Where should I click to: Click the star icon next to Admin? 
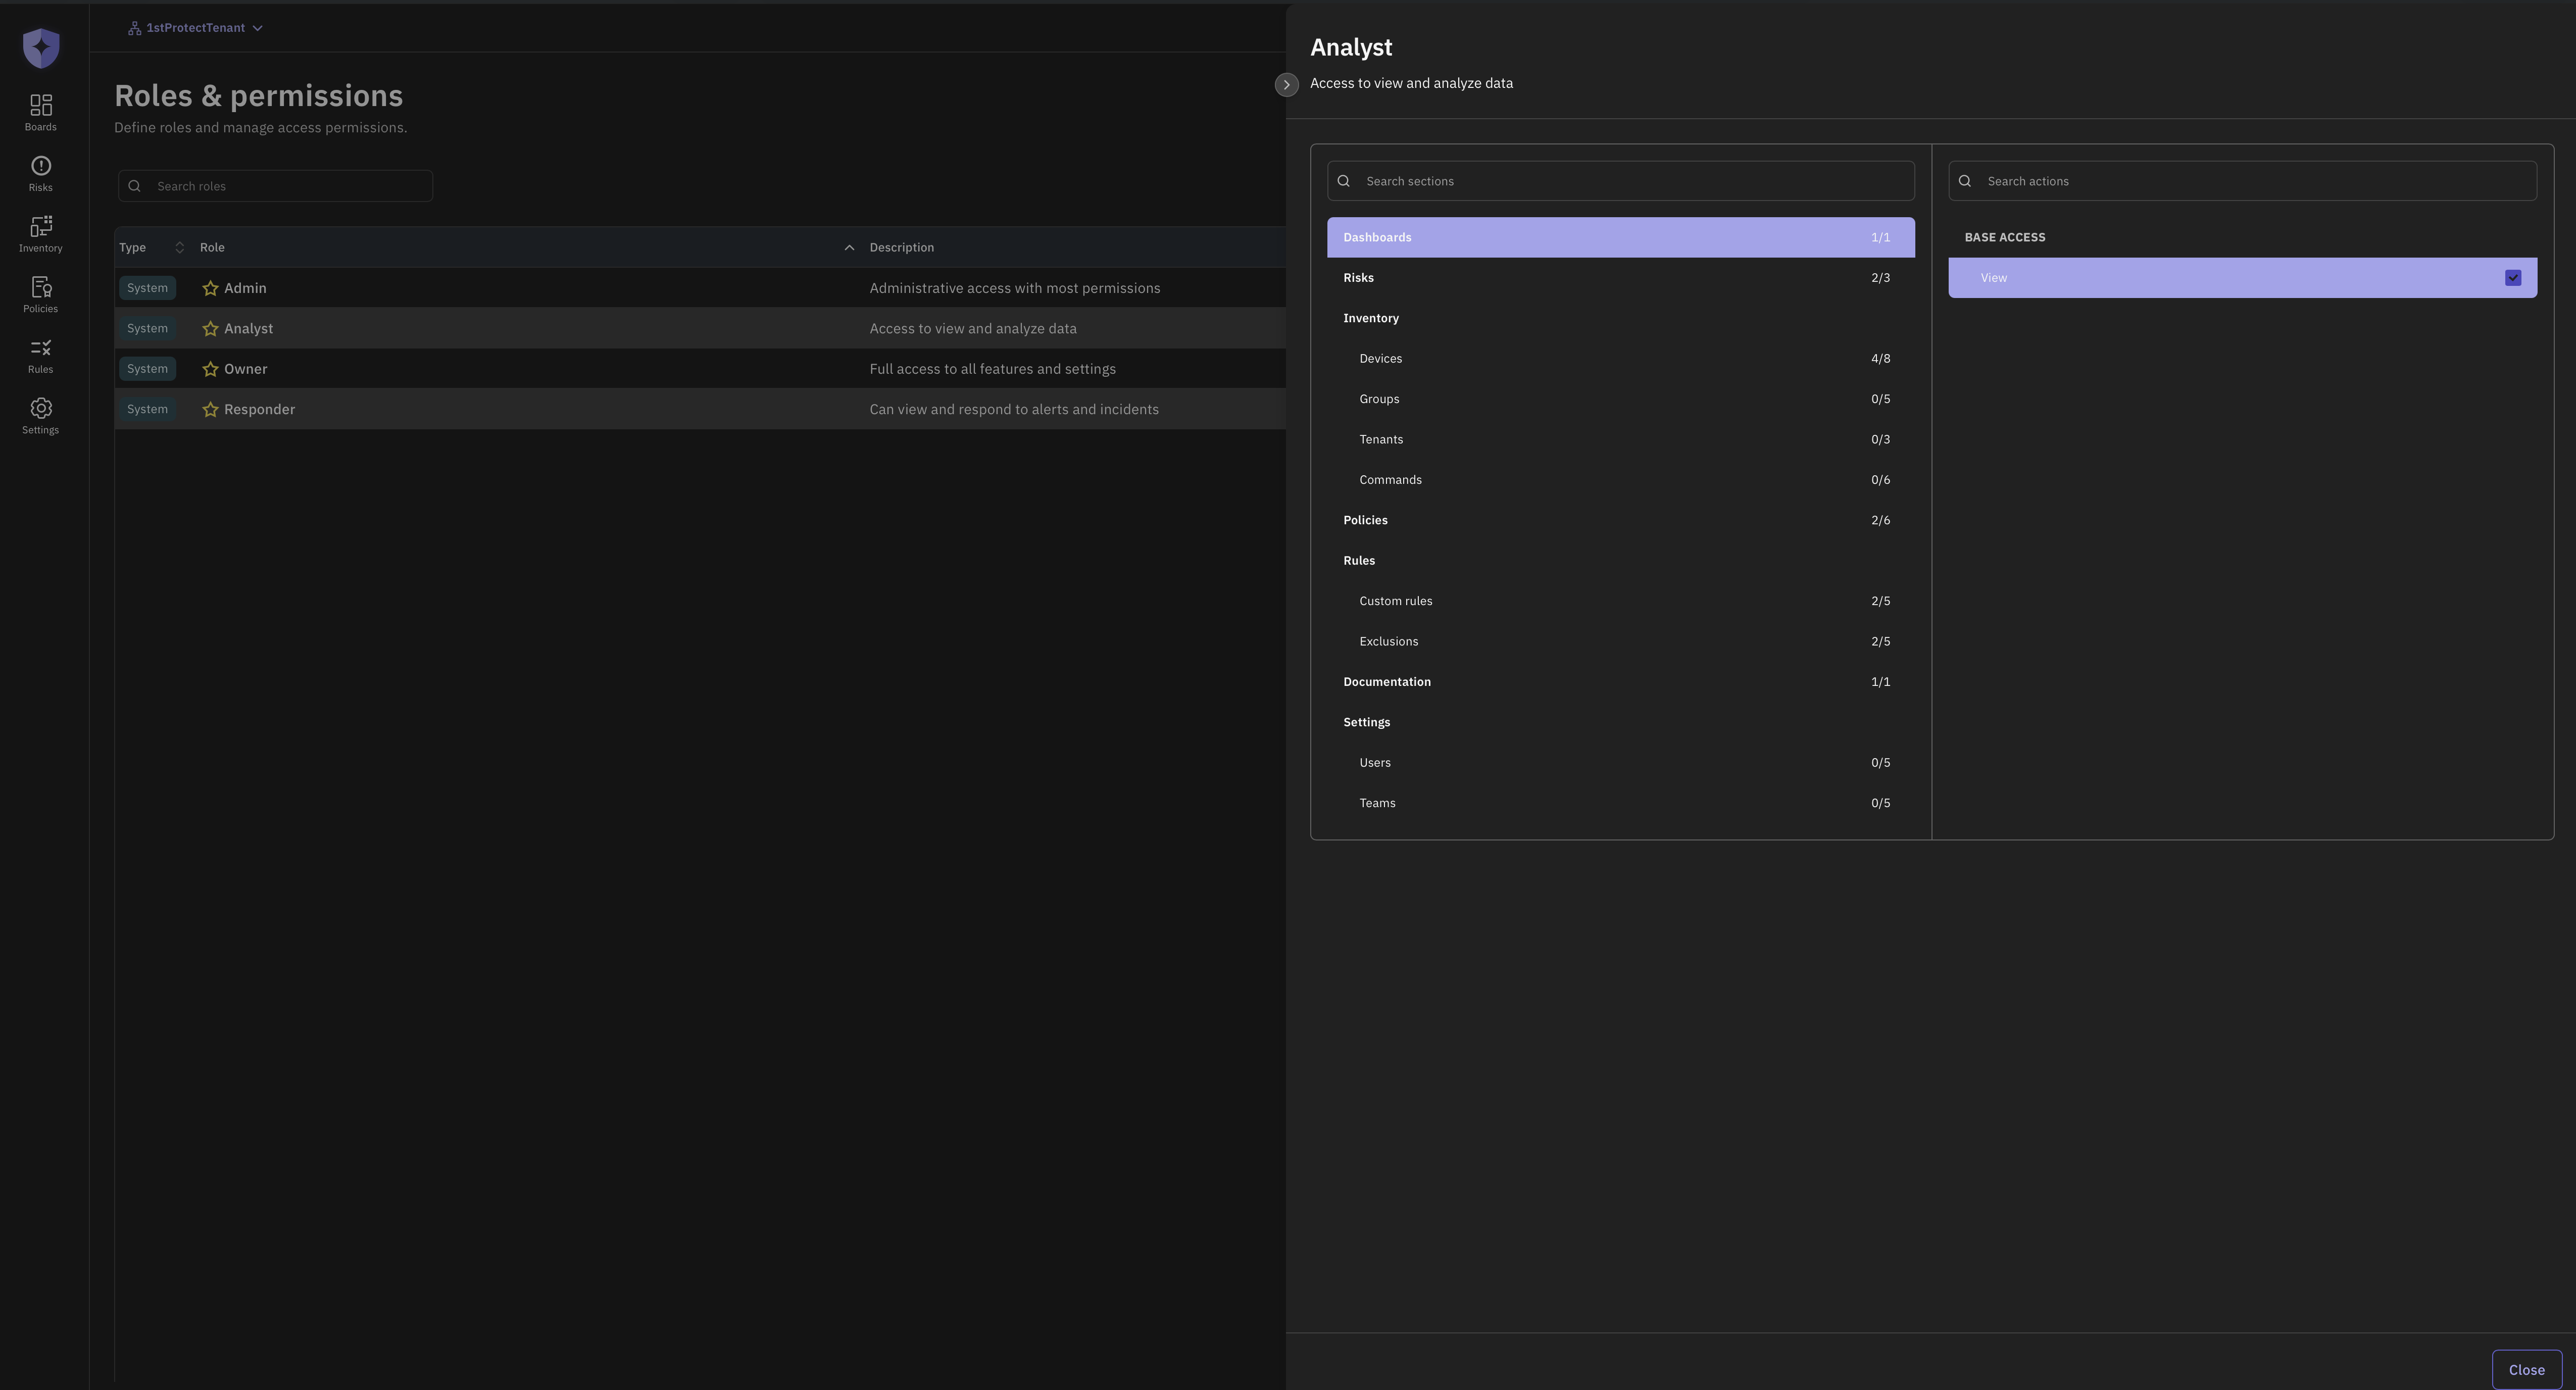tap(210, 288)
